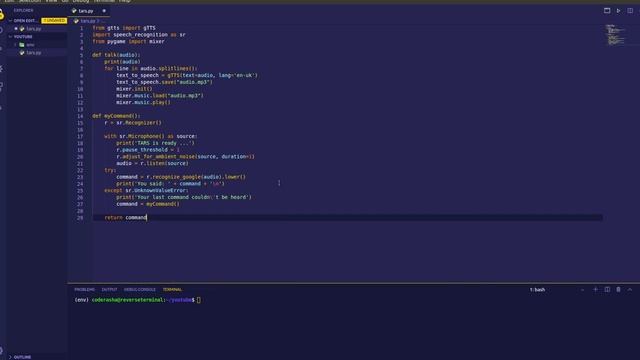Viewport: 640px width, 360px height.
Task: Collapse the YOUTUBE folder section
Action: (x=11, y=37)
